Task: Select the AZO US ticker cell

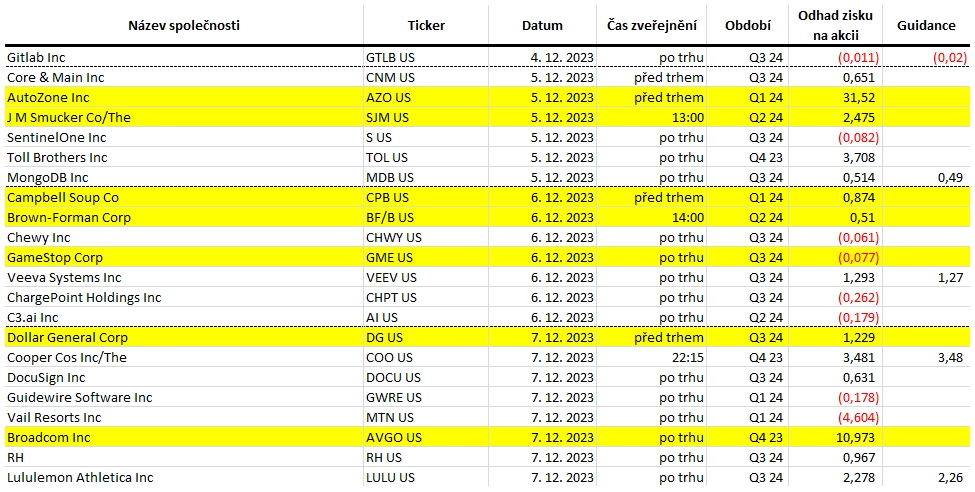Action: coord(388,98)
